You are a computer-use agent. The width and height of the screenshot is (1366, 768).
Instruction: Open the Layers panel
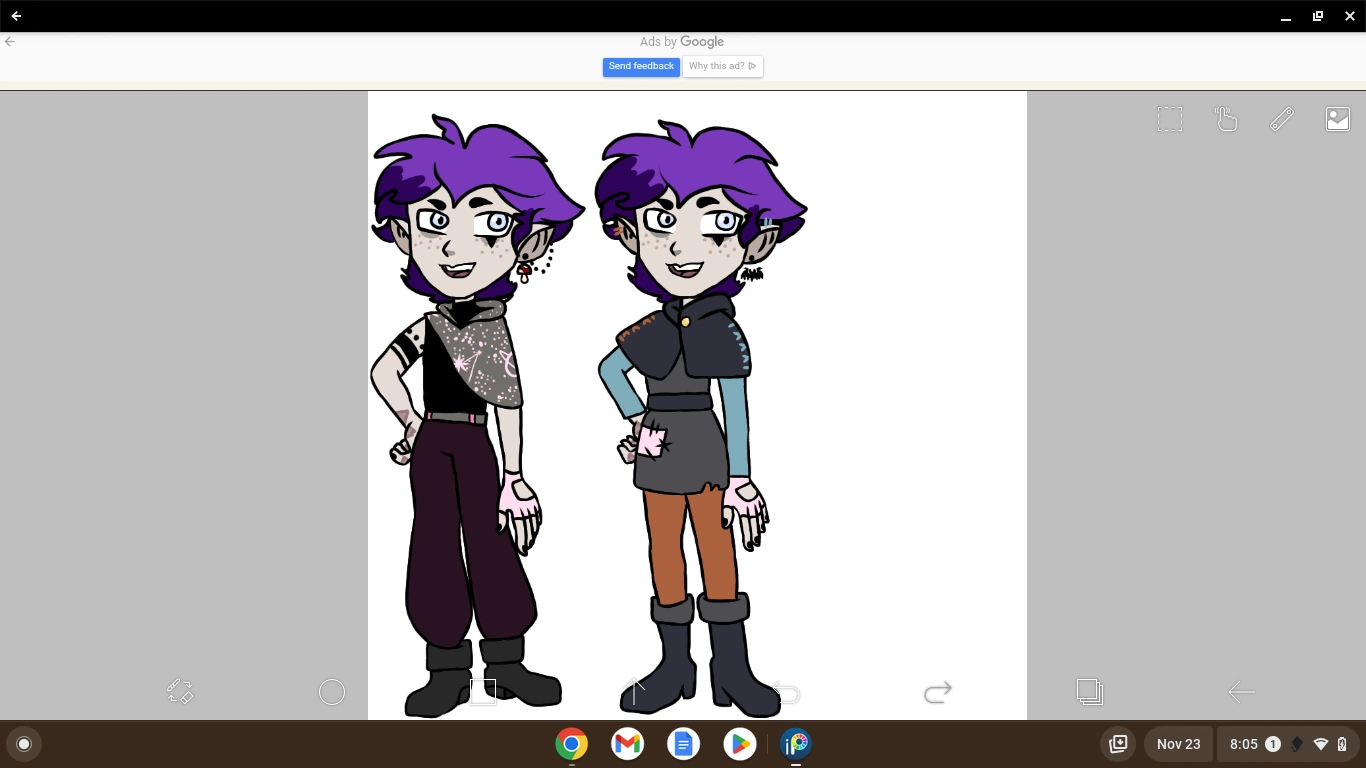(1089, 691)
